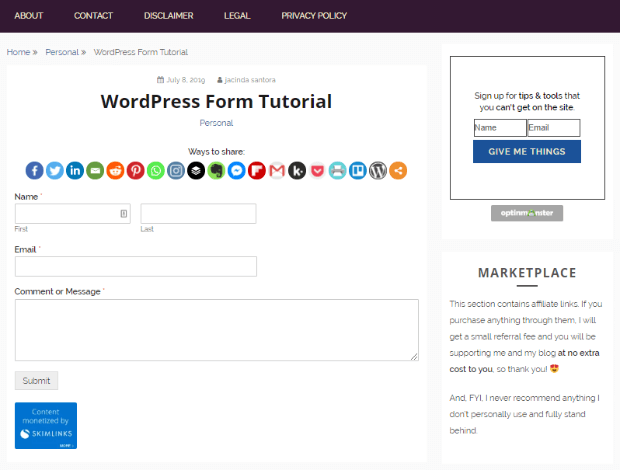Click the autofill icon in First name field

point(124,213)
